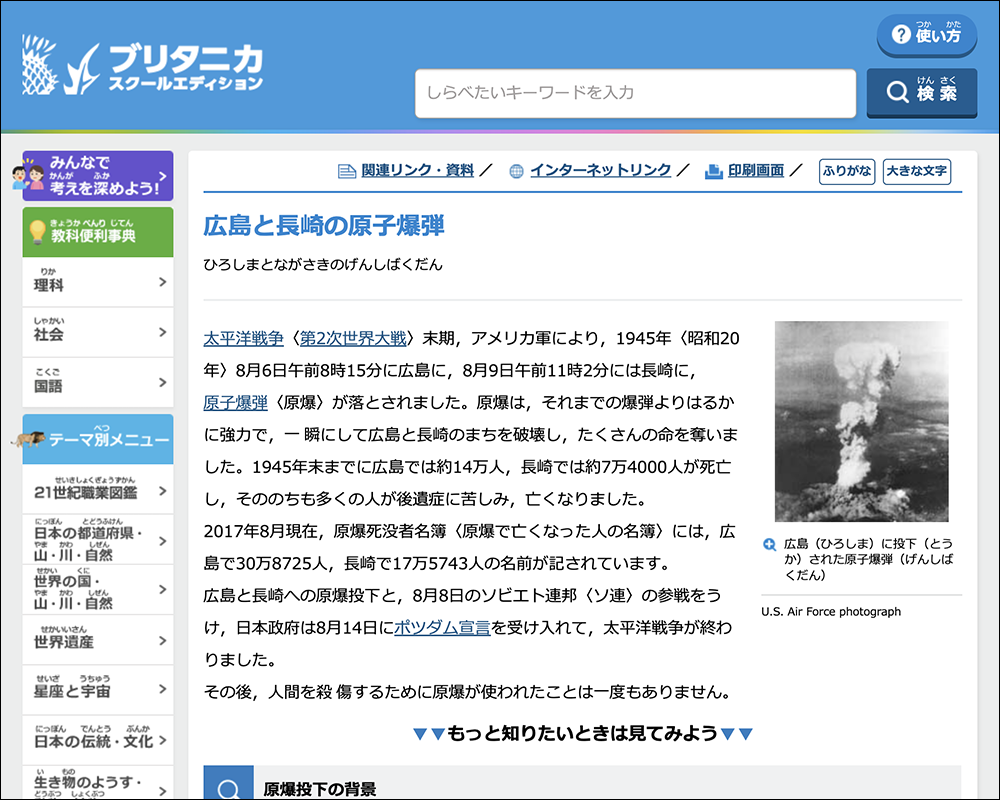Click the Britannica School Edition logo

pyautogui.click(x=142, y=65)
